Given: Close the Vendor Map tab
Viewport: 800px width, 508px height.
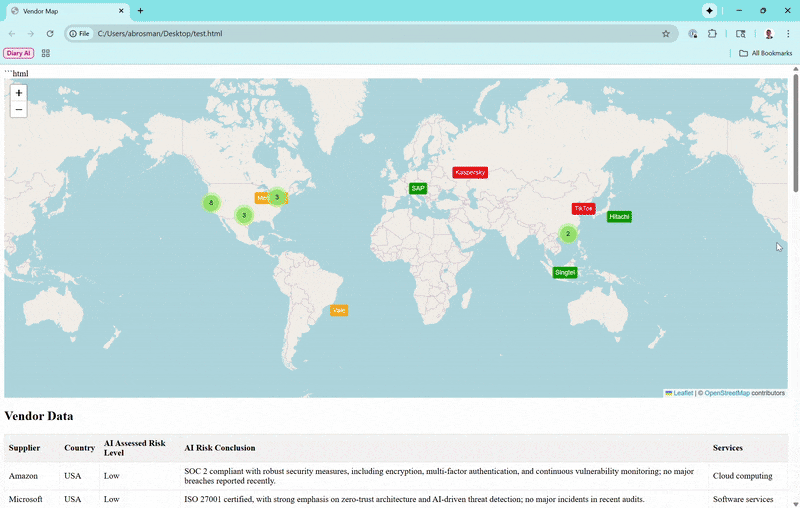Looking at the screenshot, I should 121,11.
